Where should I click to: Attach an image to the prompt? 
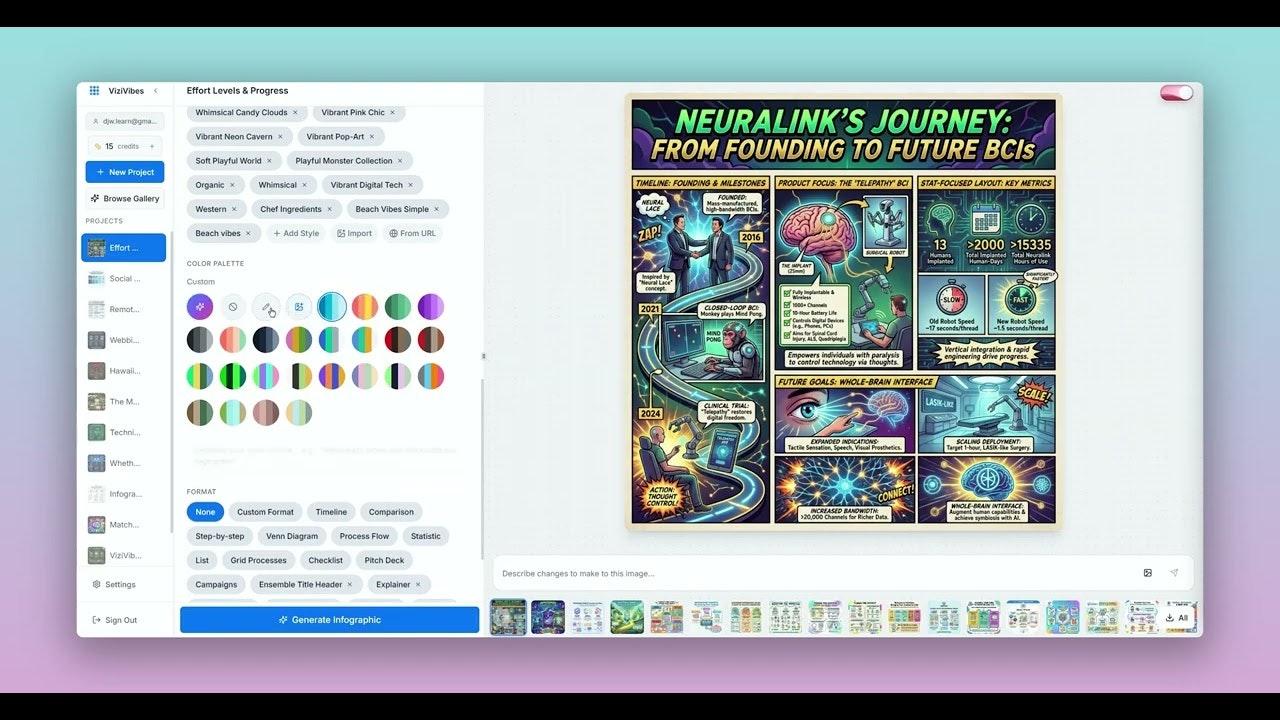pos(1148,573)
